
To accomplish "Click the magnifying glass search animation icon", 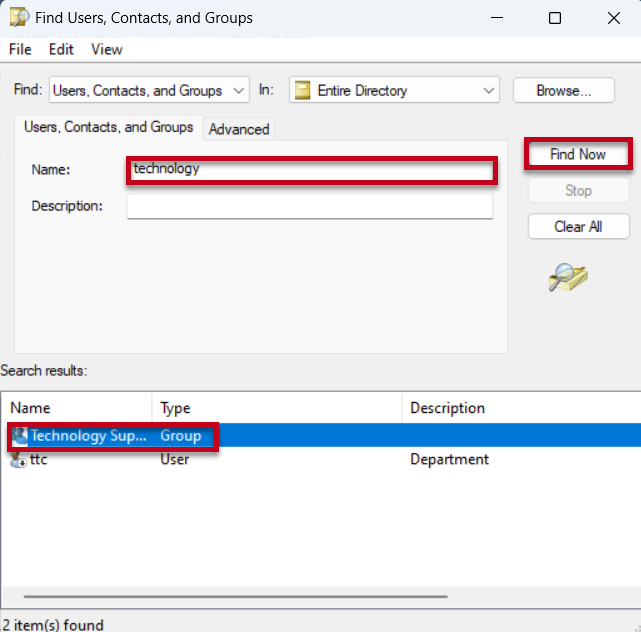I will coord(568,277).
